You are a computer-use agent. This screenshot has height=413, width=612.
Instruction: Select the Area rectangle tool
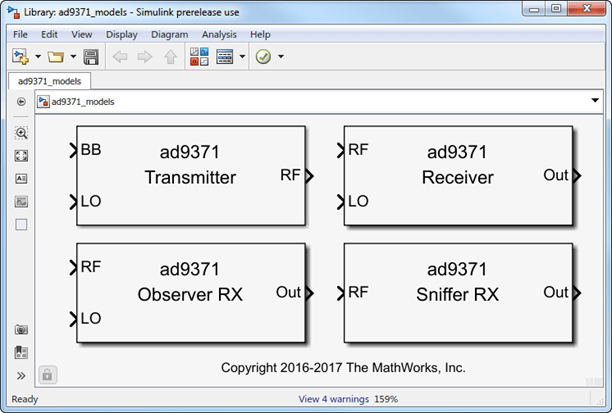point(21,224)
